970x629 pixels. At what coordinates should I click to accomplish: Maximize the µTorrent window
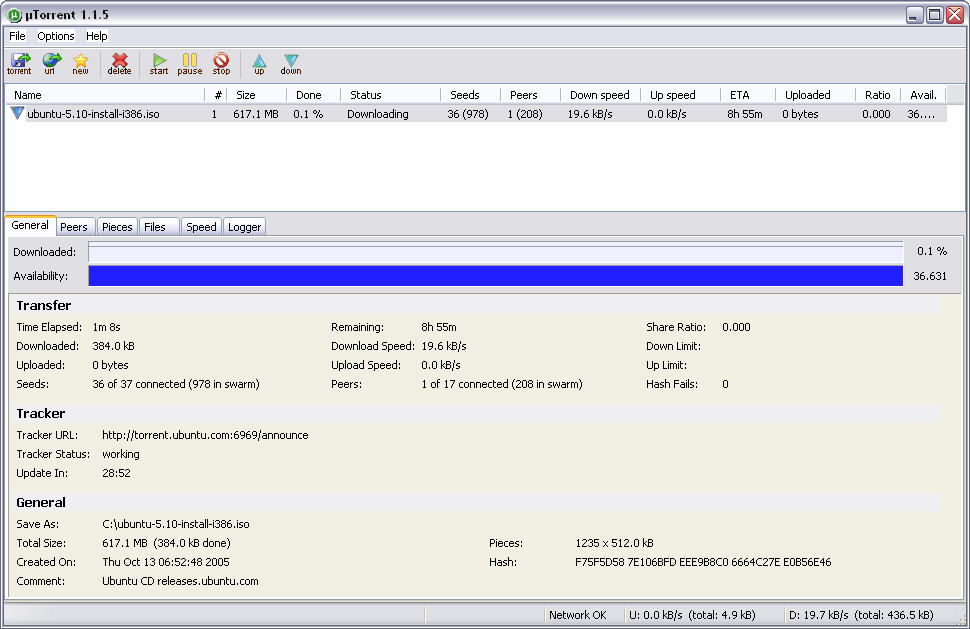click(x=934, y=15)
